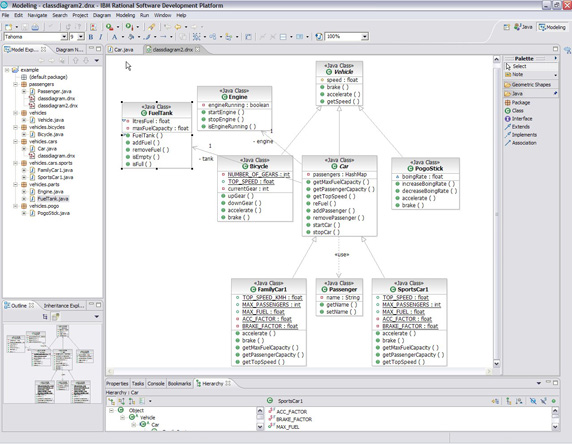Pick the Association tool from Palette
The image size is (572, 444).
[521, 143]
